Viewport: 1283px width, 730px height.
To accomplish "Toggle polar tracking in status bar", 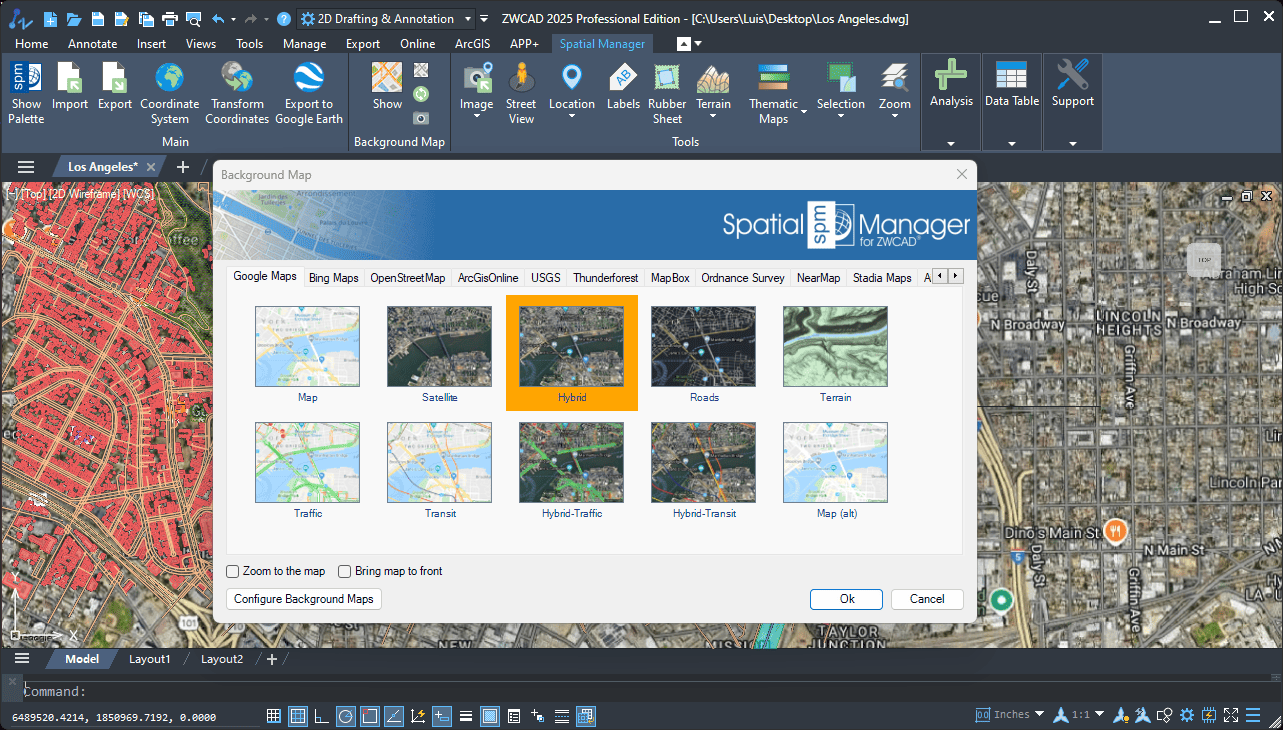I will tap(346, 715).
